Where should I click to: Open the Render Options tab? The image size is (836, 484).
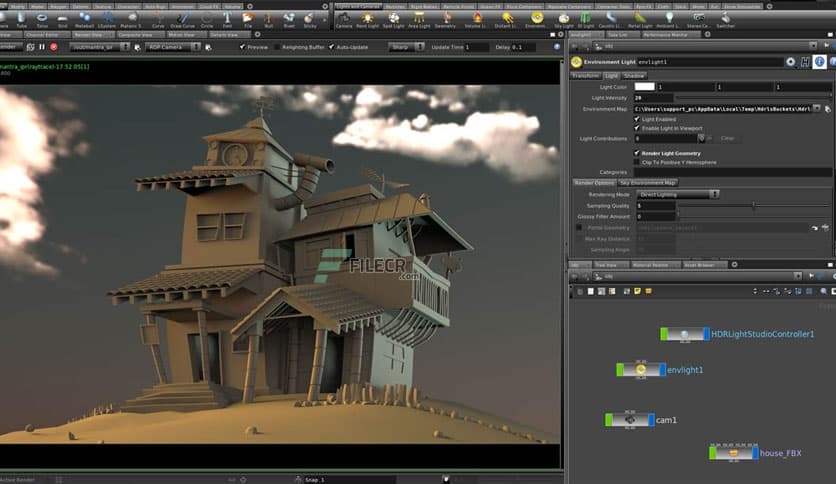[594, 182]
